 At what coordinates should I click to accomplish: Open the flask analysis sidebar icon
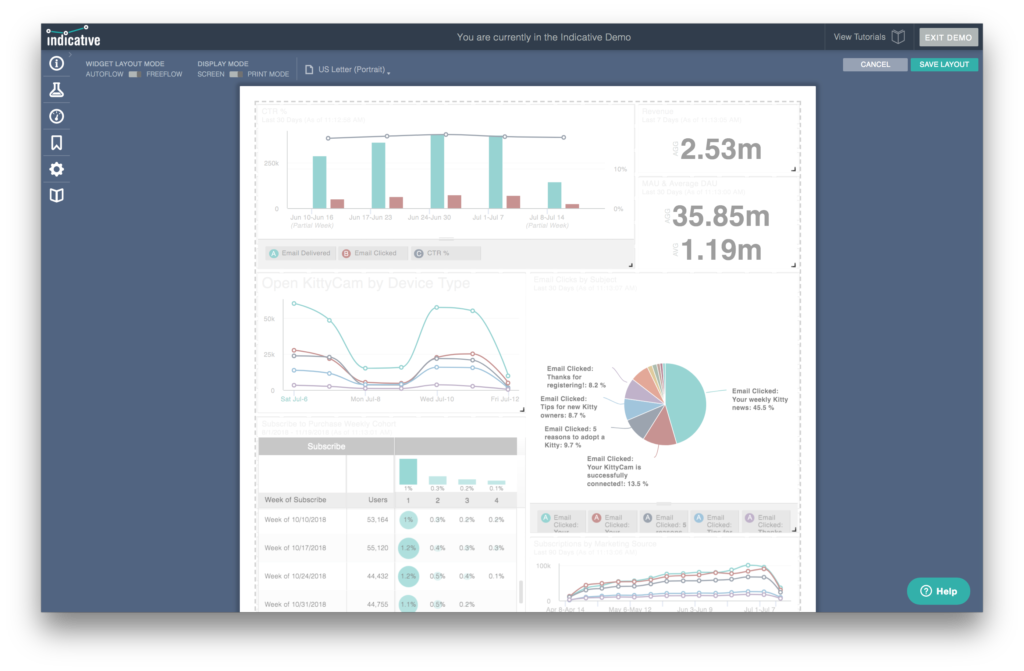(57, 90)
